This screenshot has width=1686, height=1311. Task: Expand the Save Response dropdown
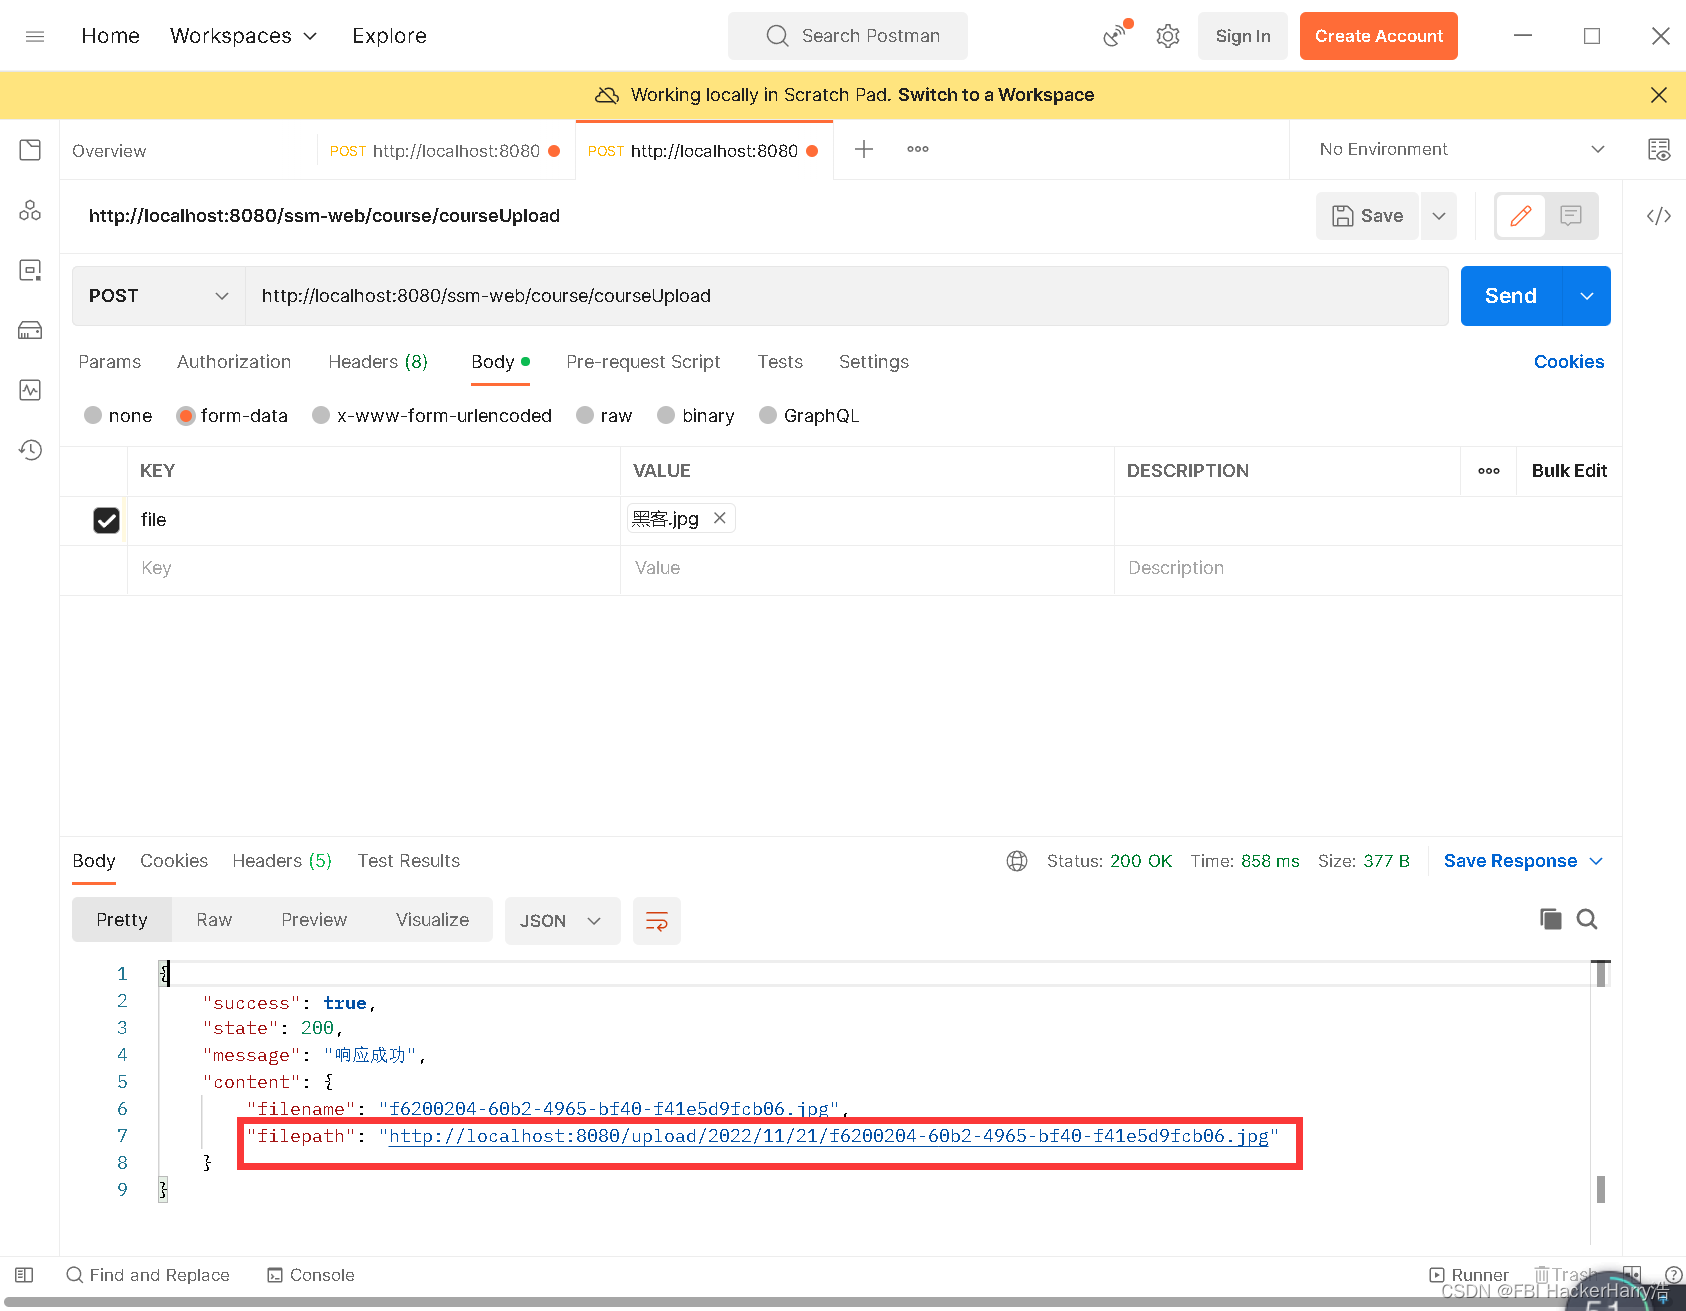(1596, 861)
